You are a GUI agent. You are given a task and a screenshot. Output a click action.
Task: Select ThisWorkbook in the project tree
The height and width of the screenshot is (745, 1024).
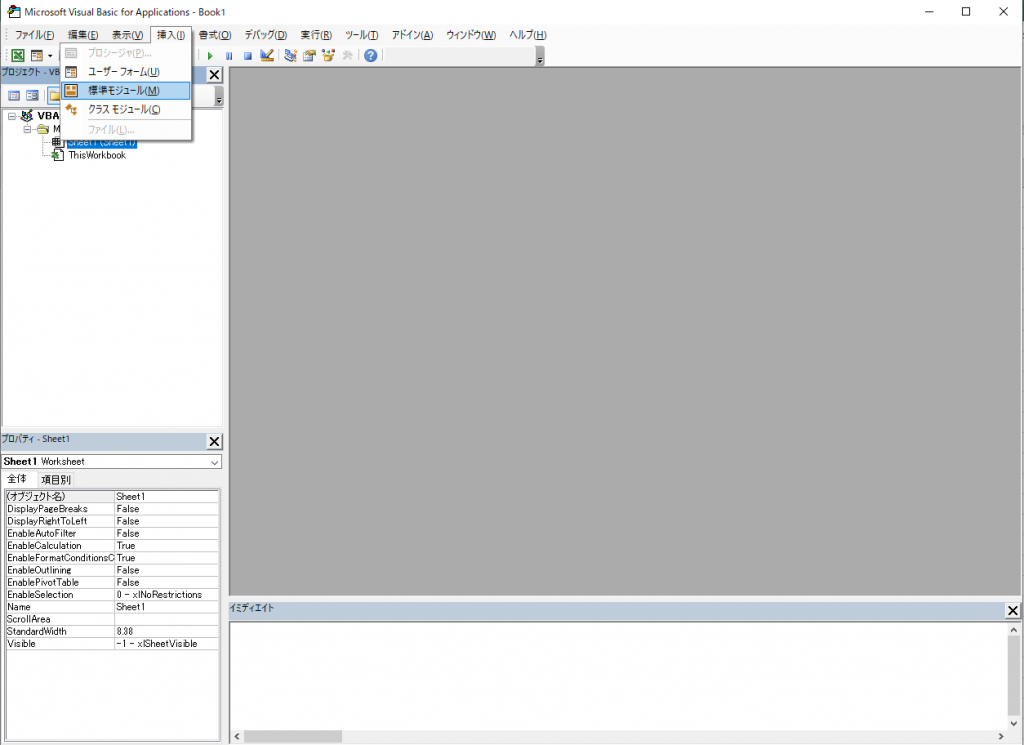coord(97,155)
